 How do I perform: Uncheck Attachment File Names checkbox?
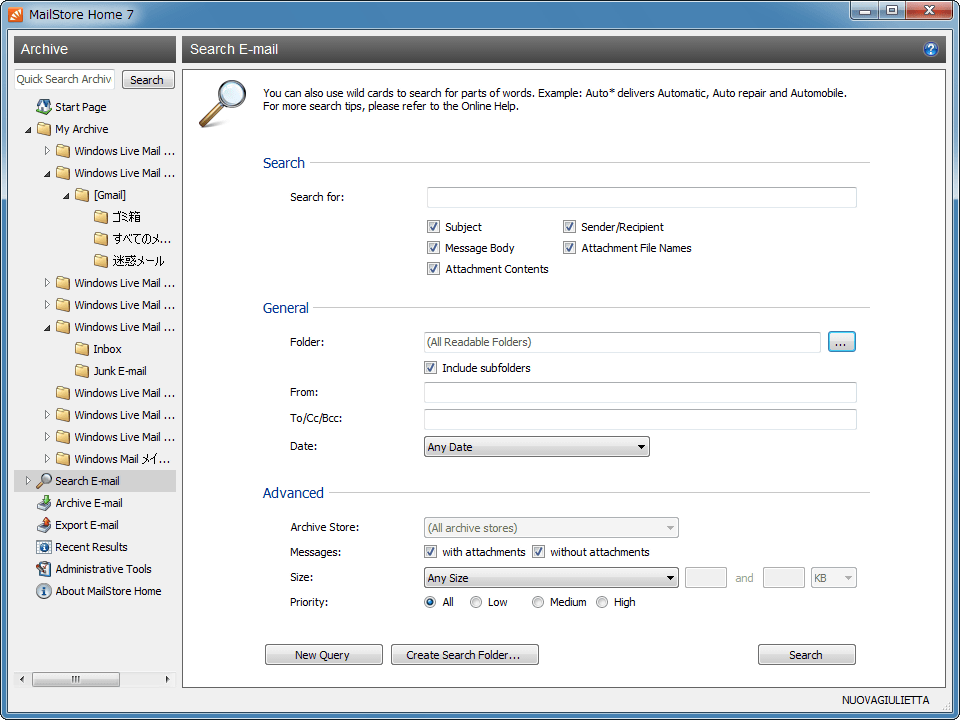pyautogui.click(x=569, y=247)
